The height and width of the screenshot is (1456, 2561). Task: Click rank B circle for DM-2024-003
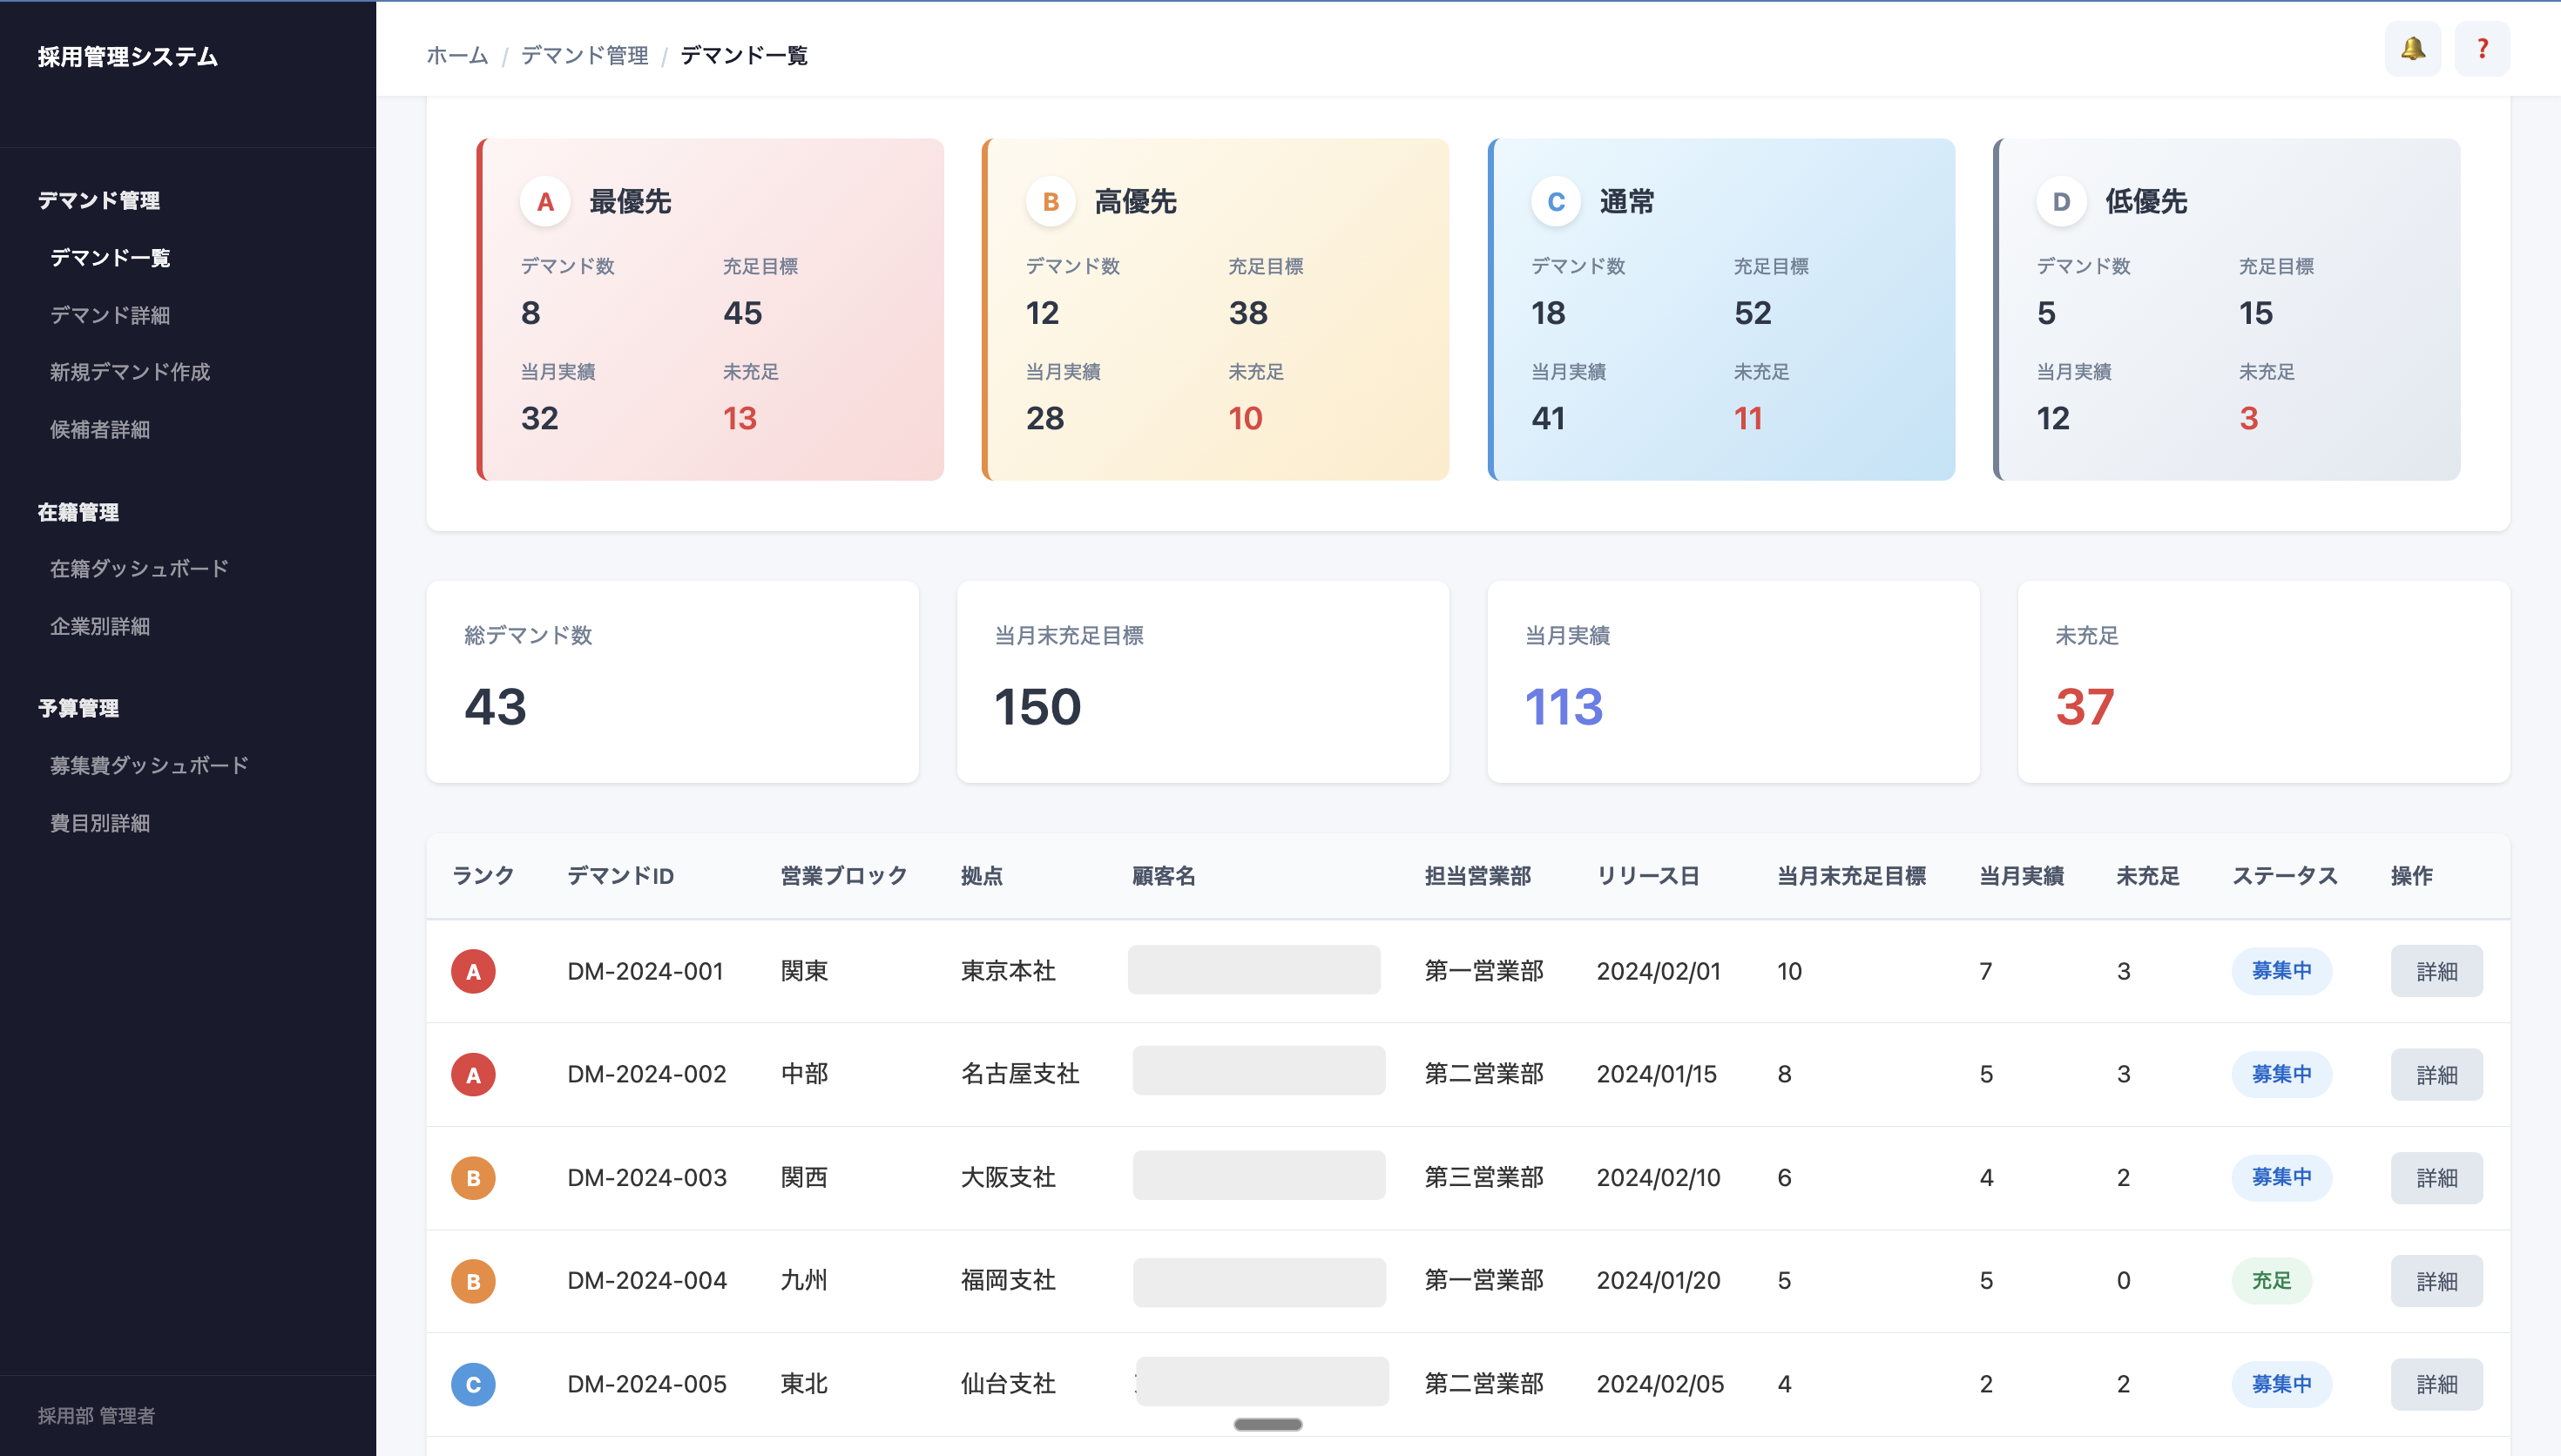pyautogui.click(x=473, y=1177)
